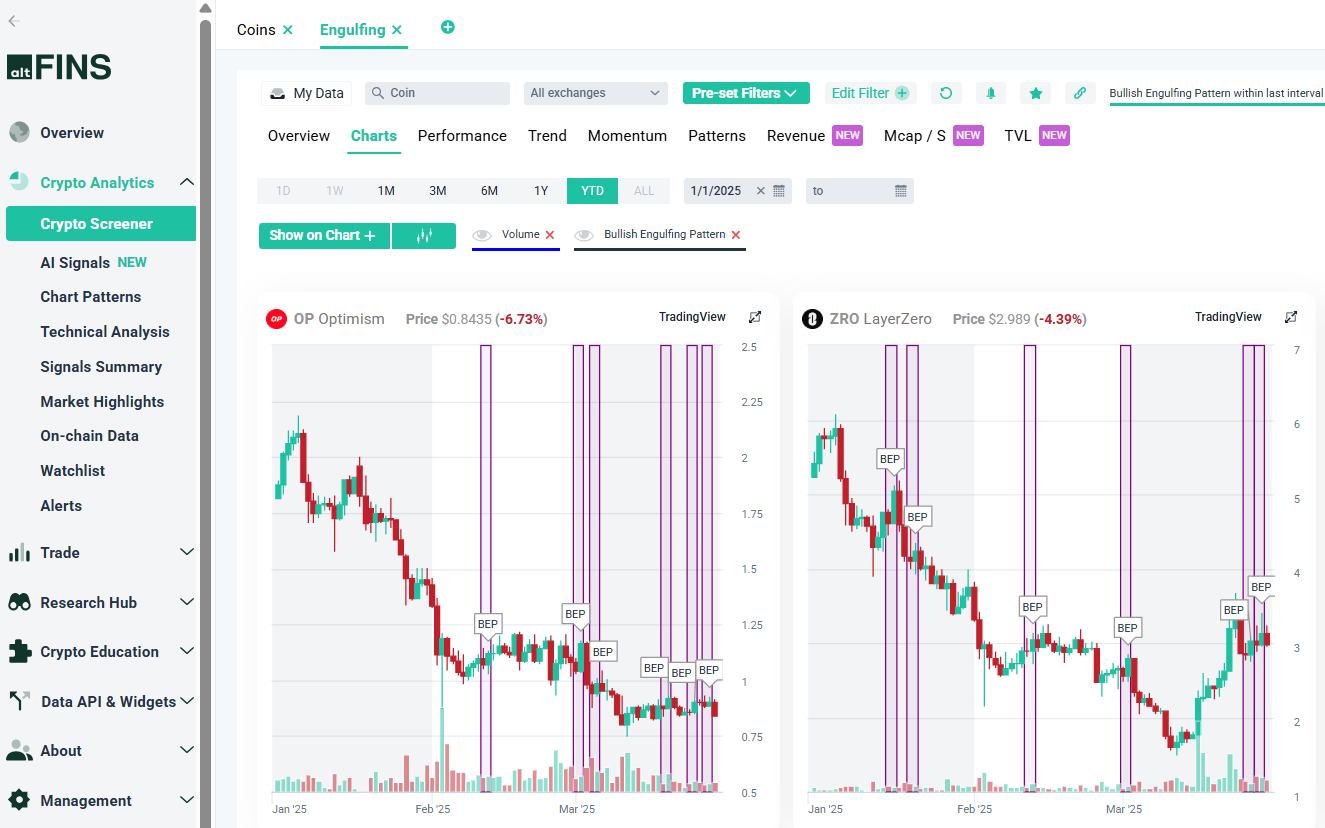Select the 1M time range

pyautogui.click(x=386, y=191)
